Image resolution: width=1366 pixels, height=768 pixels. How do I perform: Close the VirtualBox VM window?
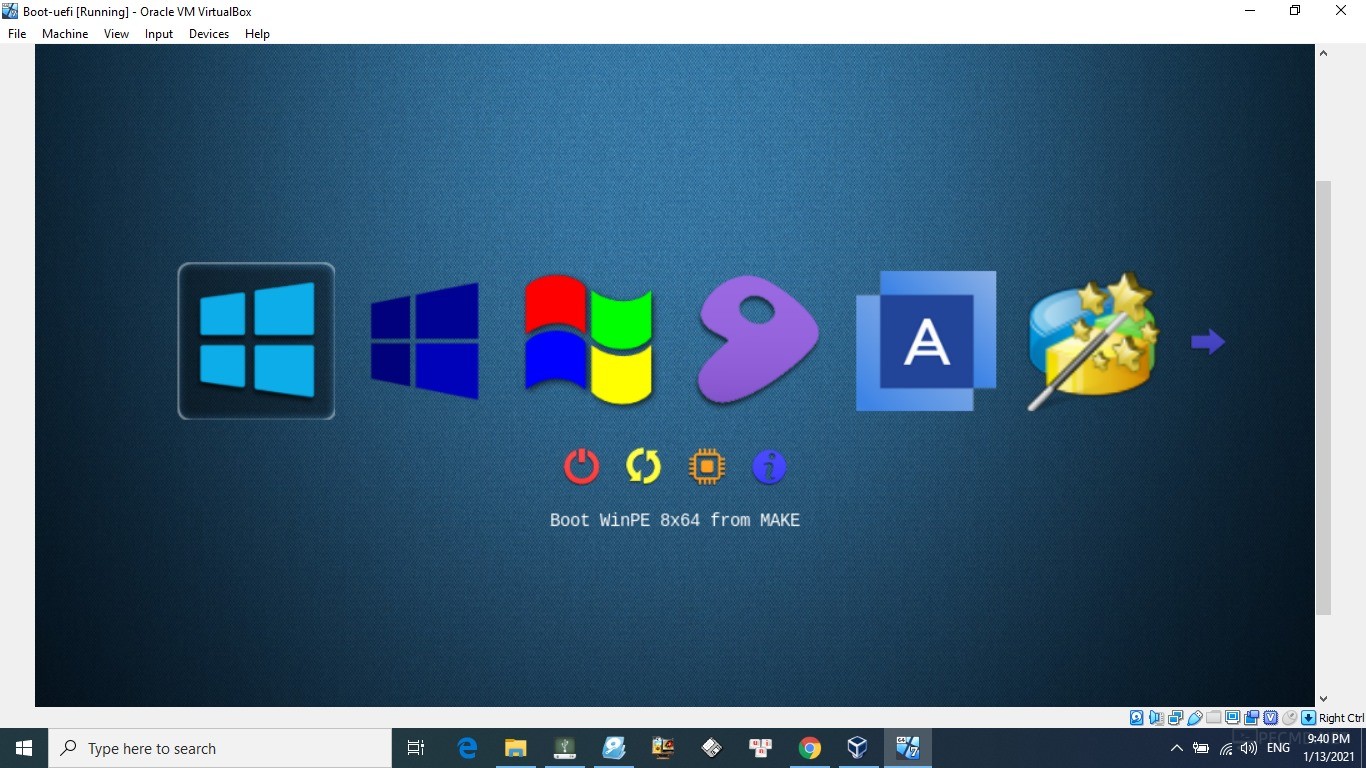click(x=1341, y=11)
